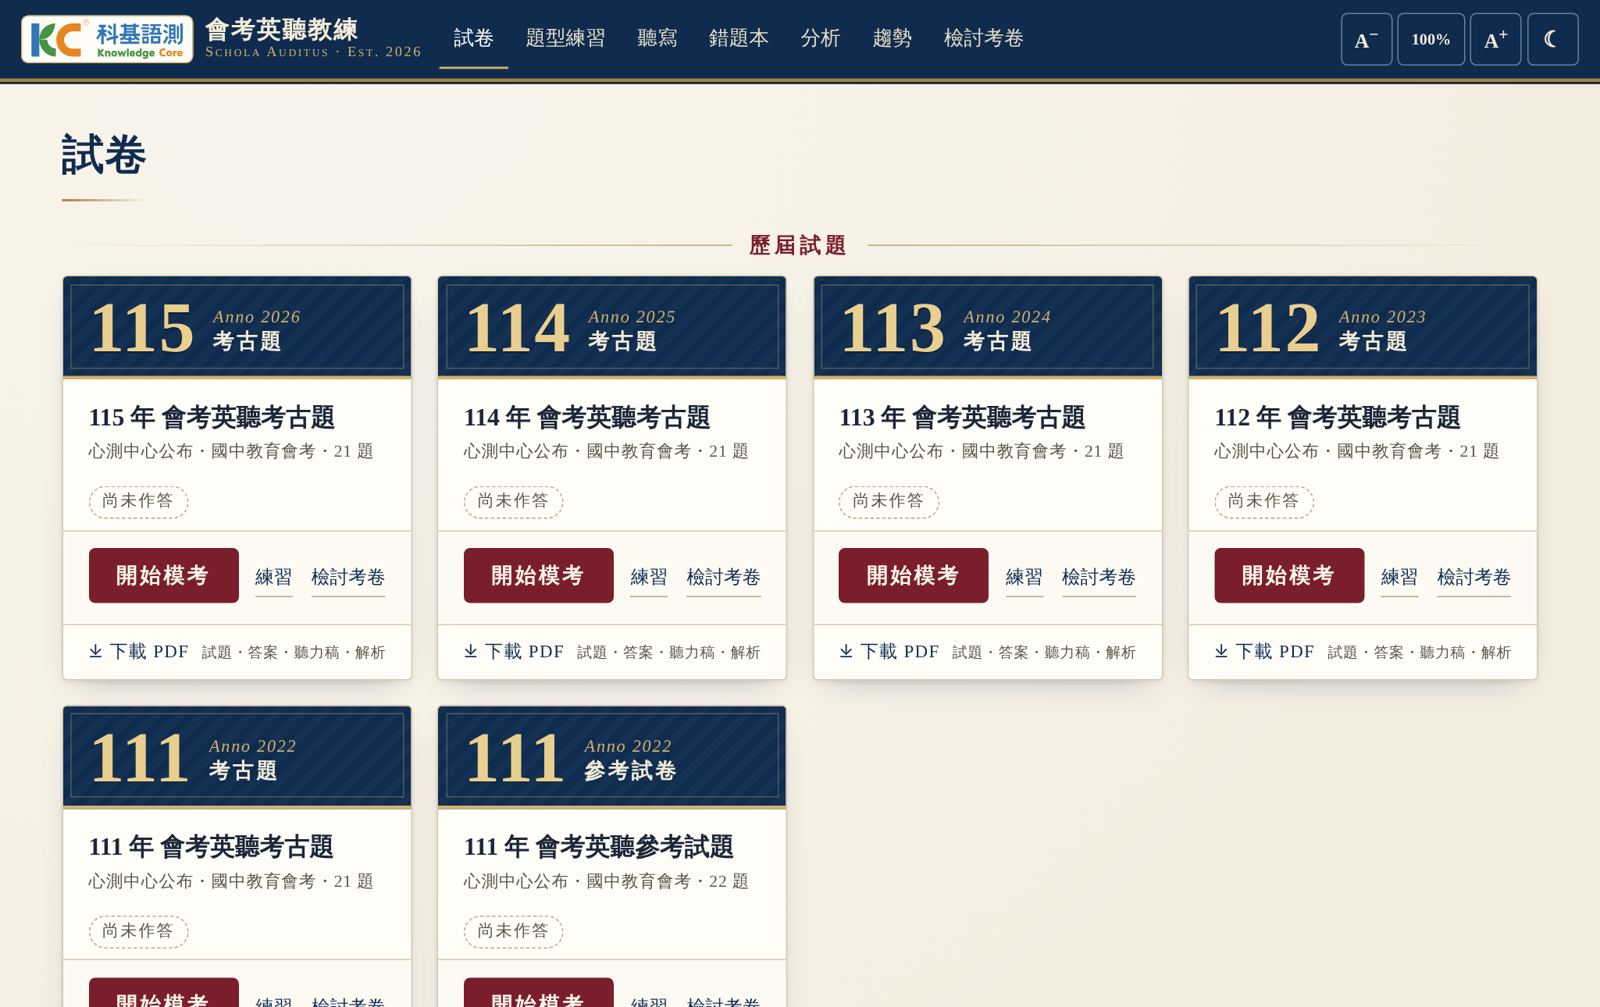The width and height of the screenshot is (1600, 1007).
Task: Download PDF for the 114 年 paper
Action: 514,652
